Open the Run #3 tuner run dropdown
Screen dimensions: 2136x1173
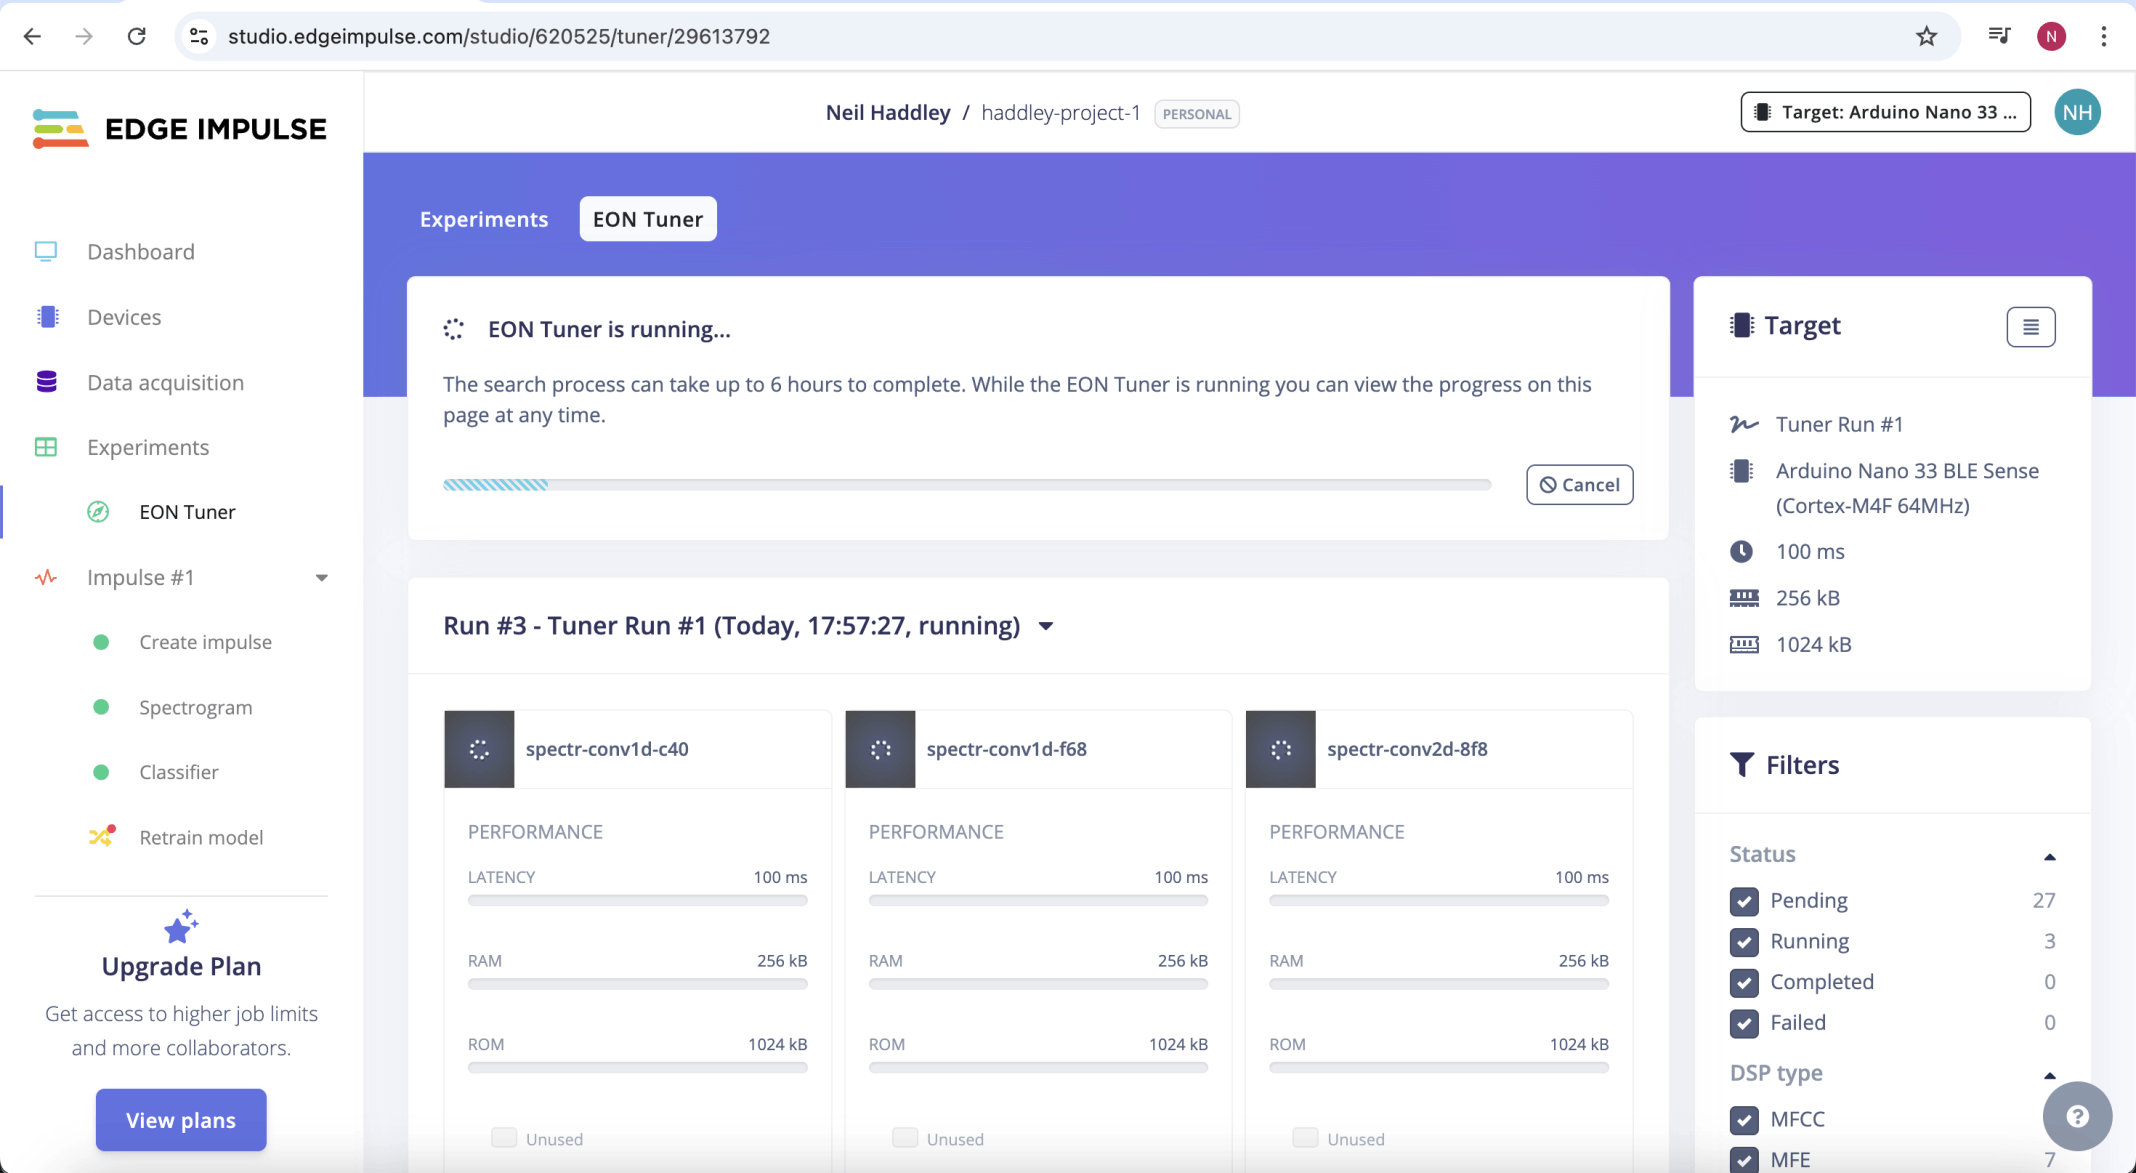(1046, 626)
